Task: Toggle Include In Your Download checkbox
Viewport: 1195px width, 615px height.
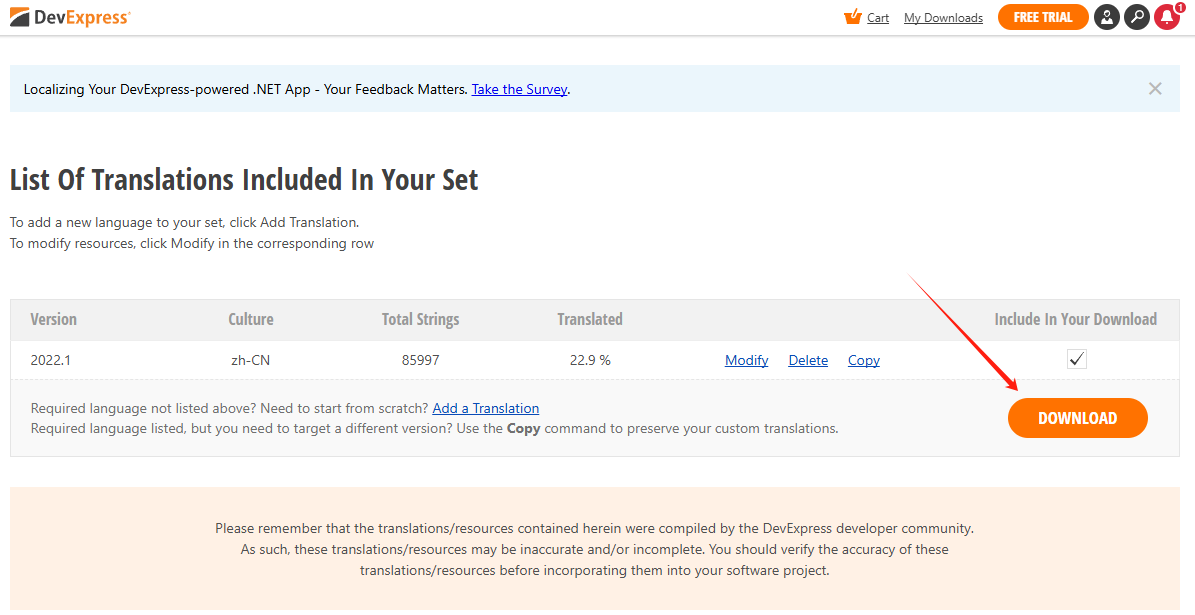Action: coord(1076,359)
